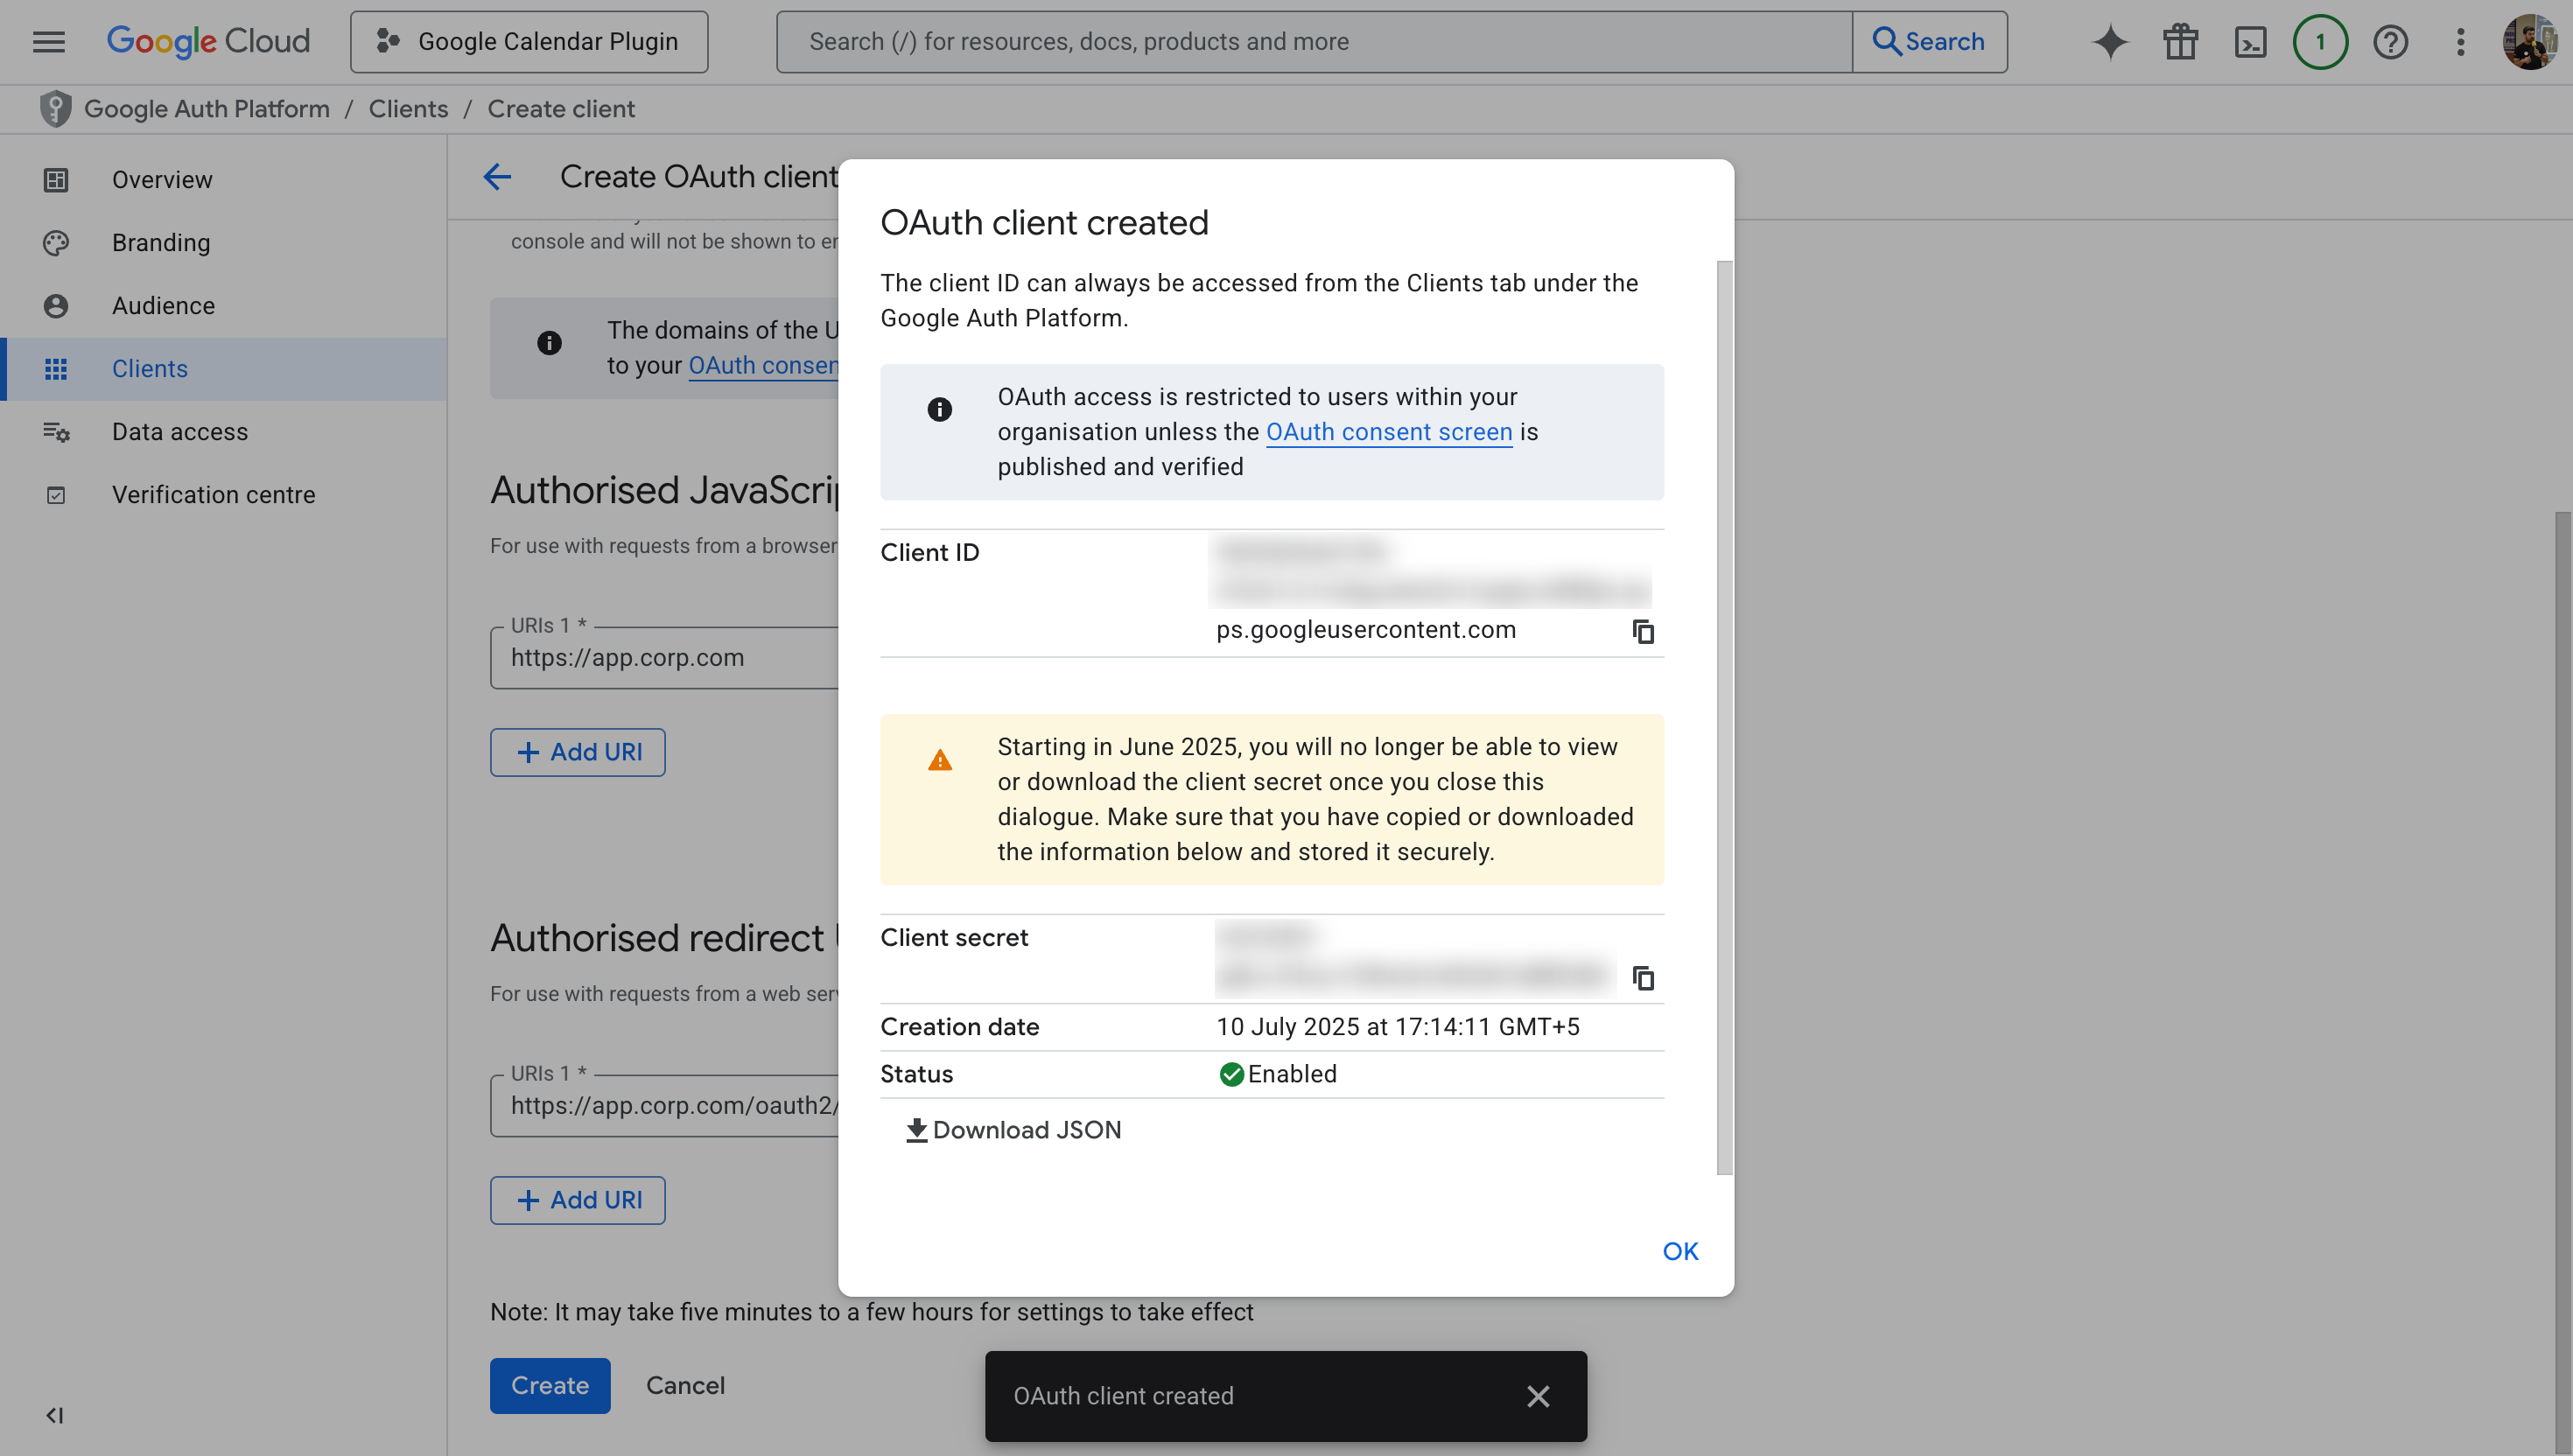The image size is (2573, 1456).
Task: Select Verification centre in the sidebar
Action: [x=213, y=495]
